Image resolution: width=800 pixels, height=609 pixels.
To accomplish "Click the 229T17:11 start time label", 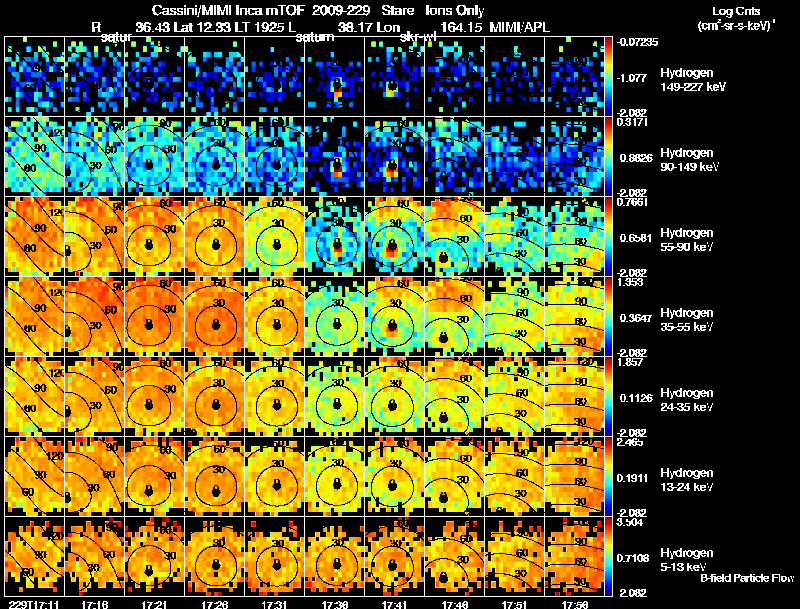I will (x=35, y=604).
